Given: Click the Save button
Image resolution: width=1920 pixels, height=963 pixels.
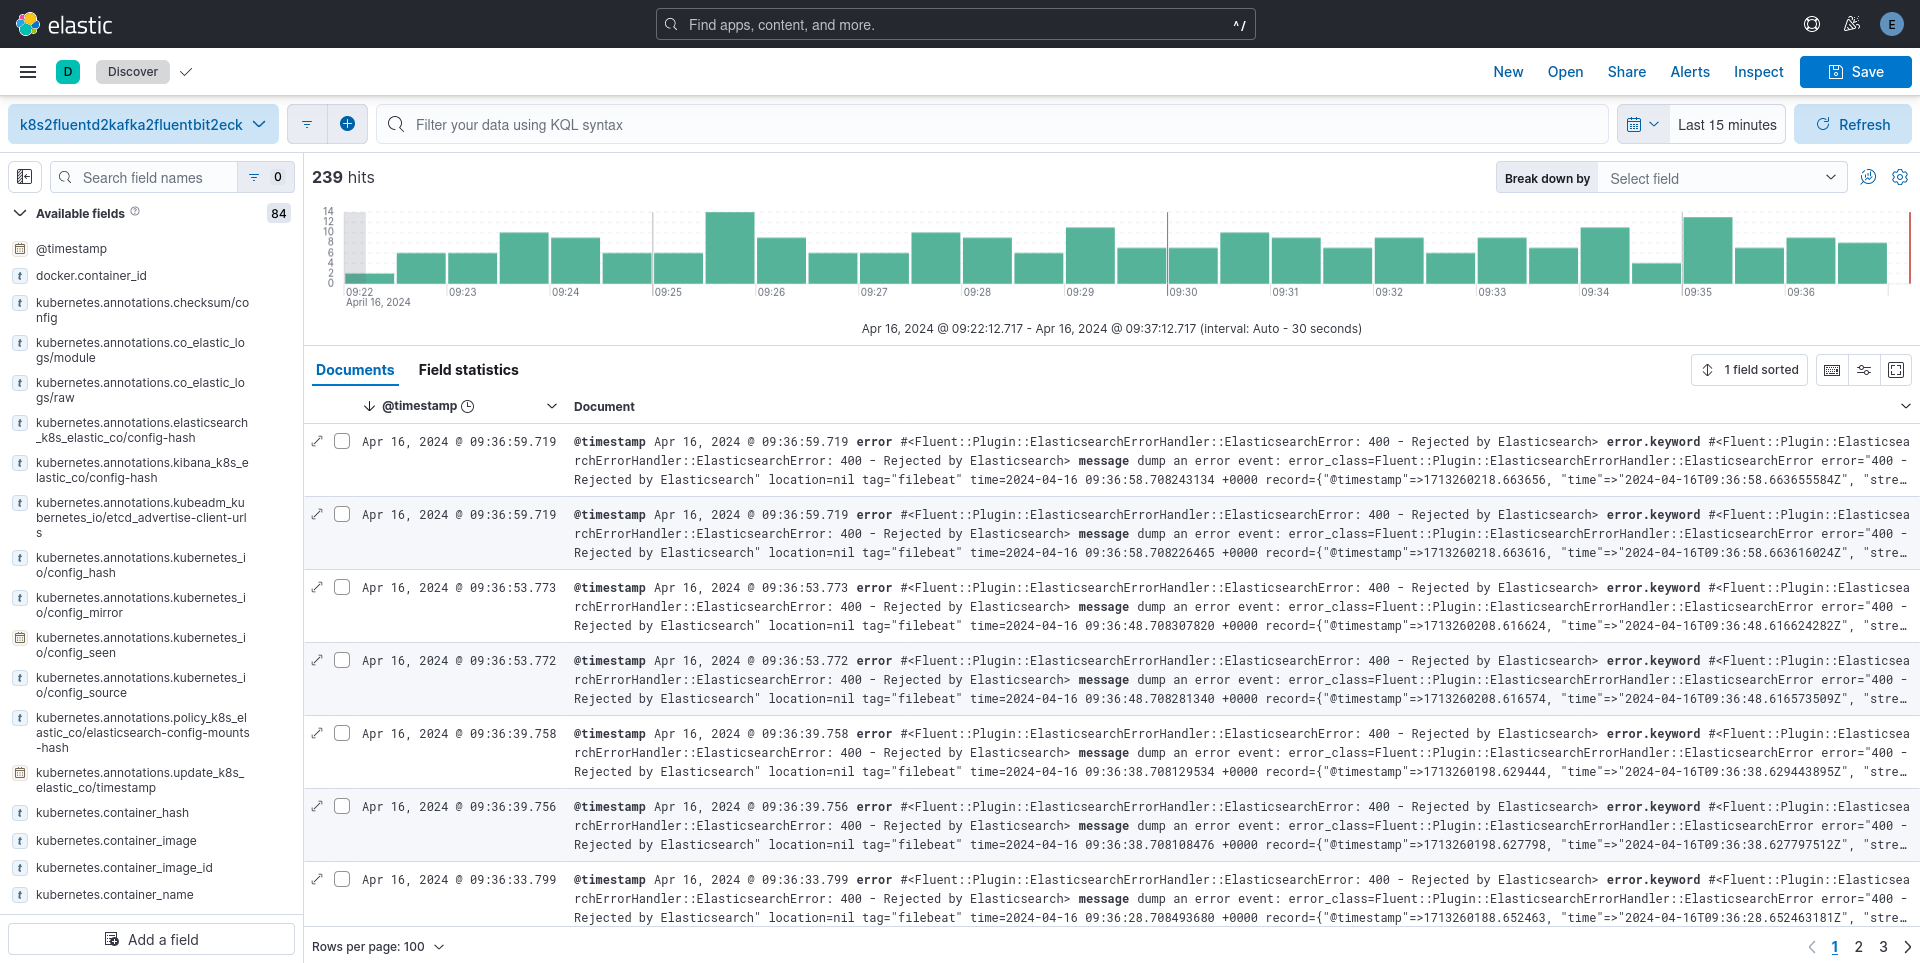Looking at the screenshot, I should coord(1856,72).
